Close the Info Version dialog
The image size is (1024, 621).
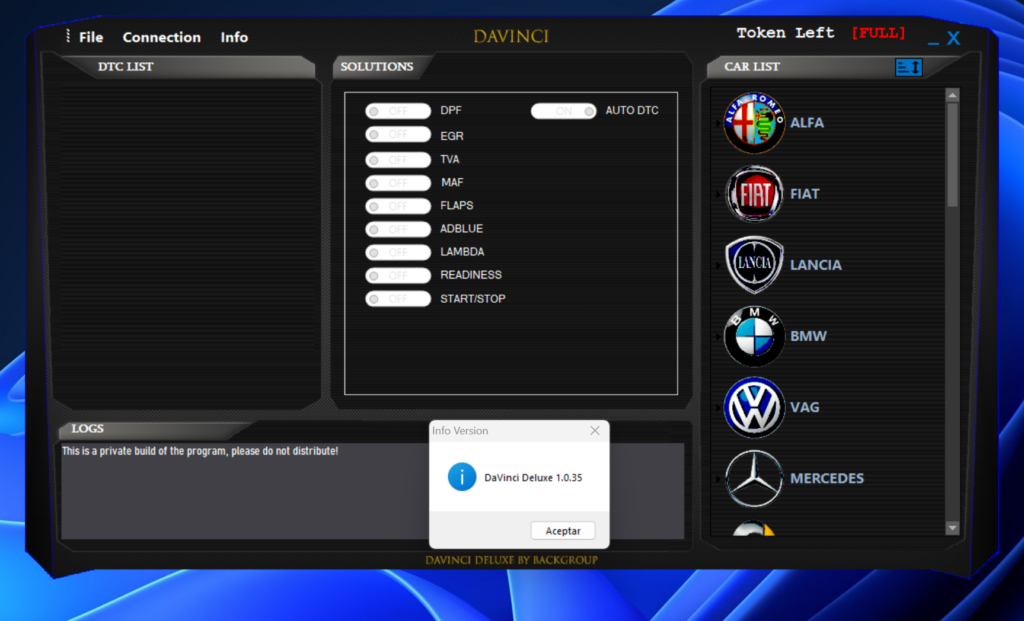594,430
